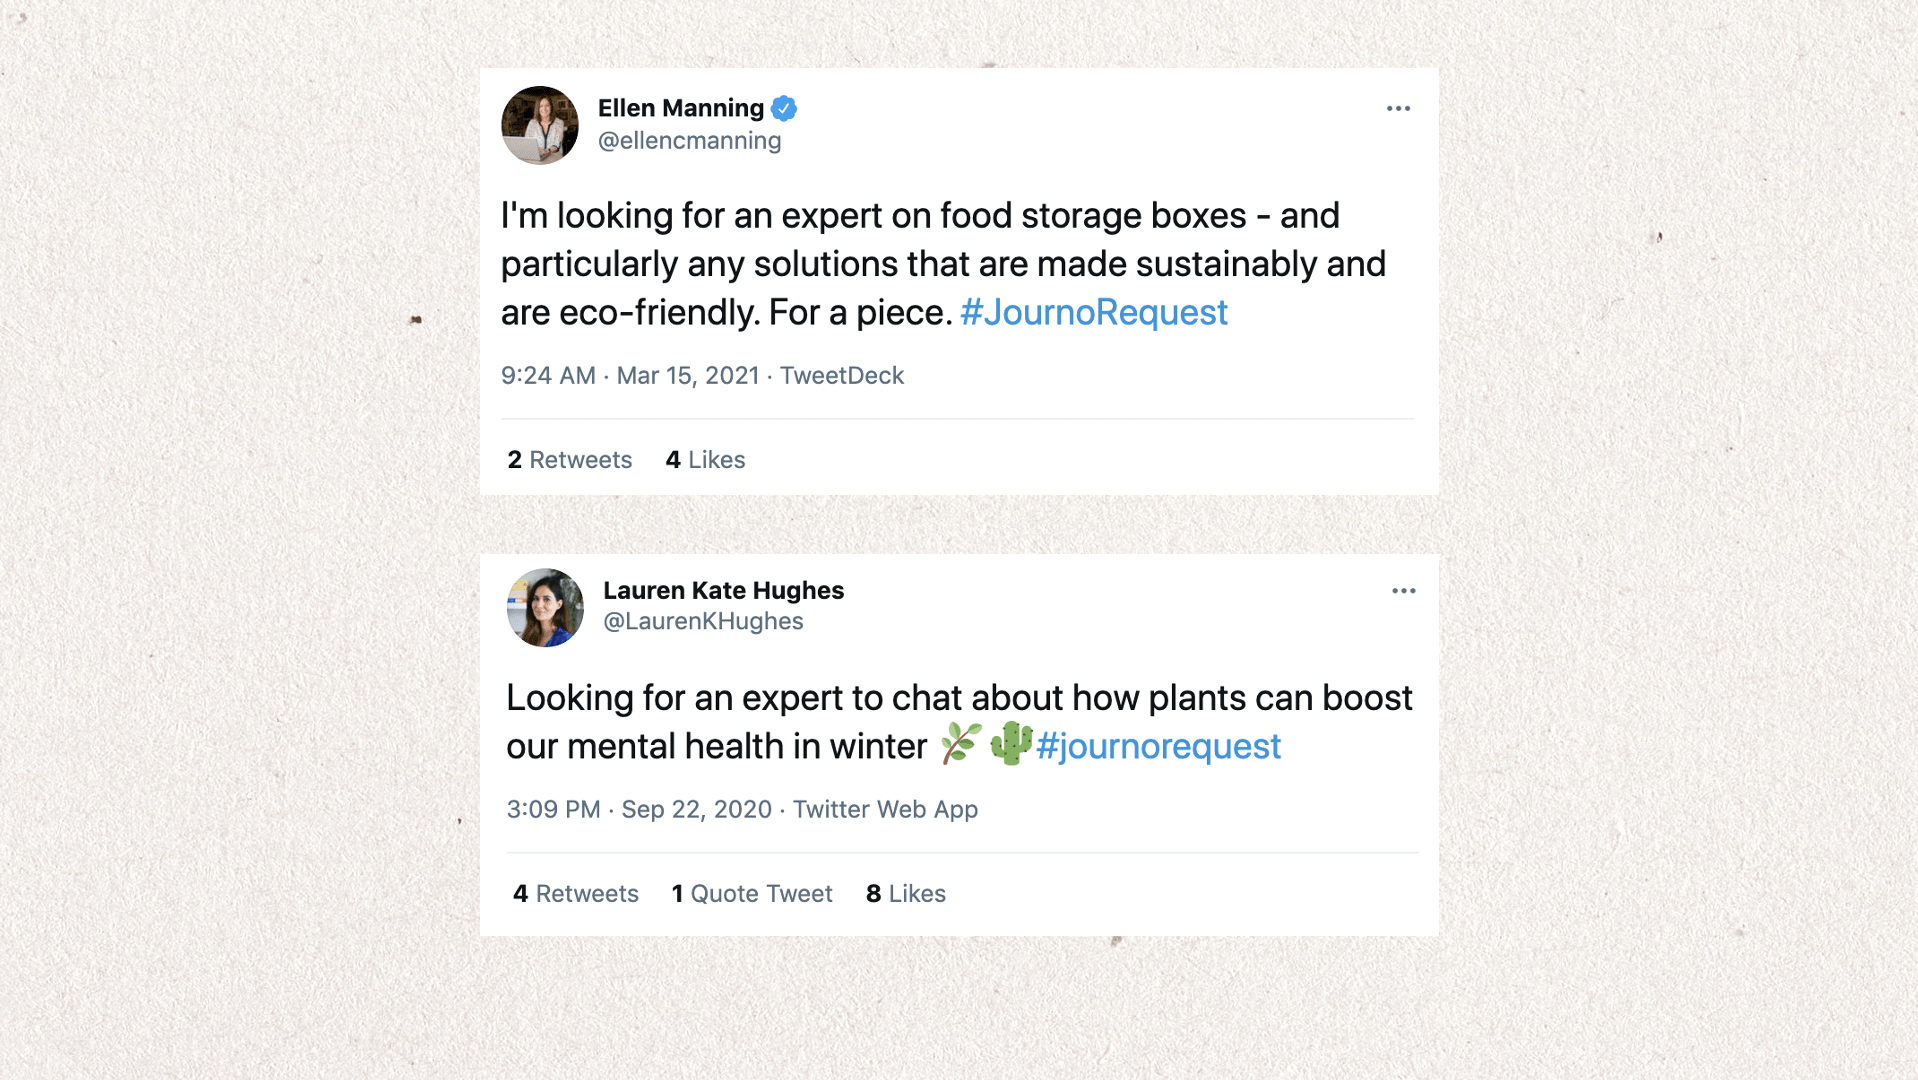This screenshot has width=1918, height=1080.
Task: Click the 3:09 PM Sep 22, 2020 timestamp
Action: 639,810
